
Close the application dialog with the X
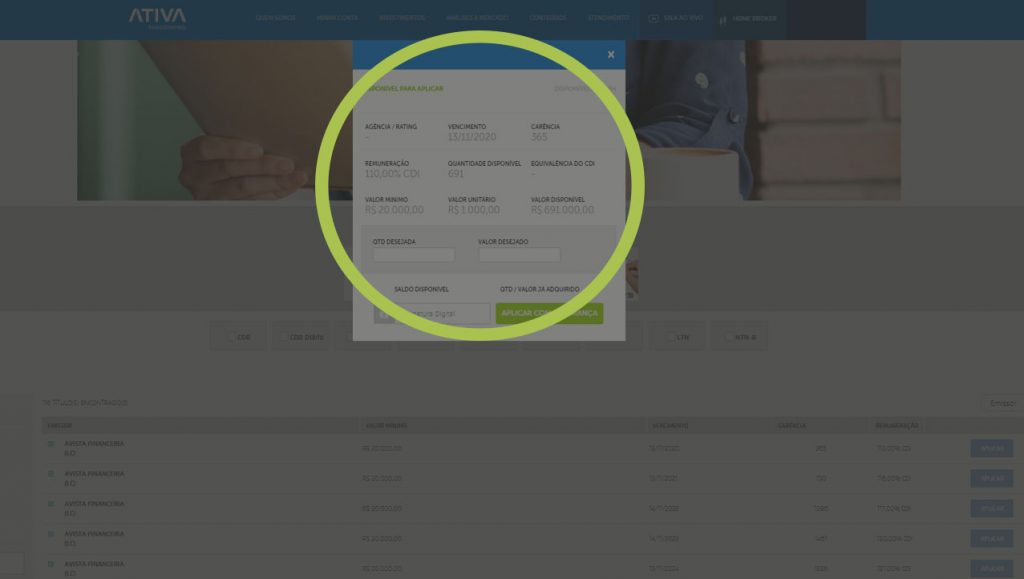tap(611, 55)
